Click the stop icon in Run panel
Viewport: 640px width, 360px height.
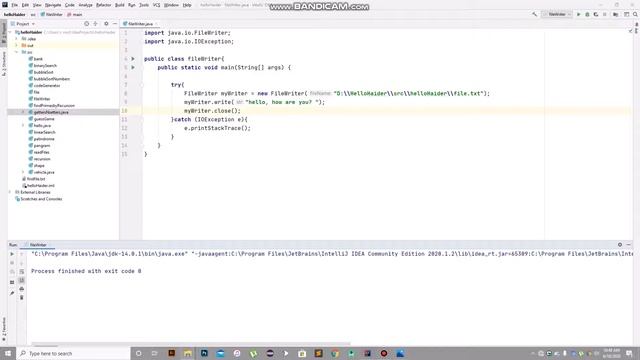tap(12, 263)
